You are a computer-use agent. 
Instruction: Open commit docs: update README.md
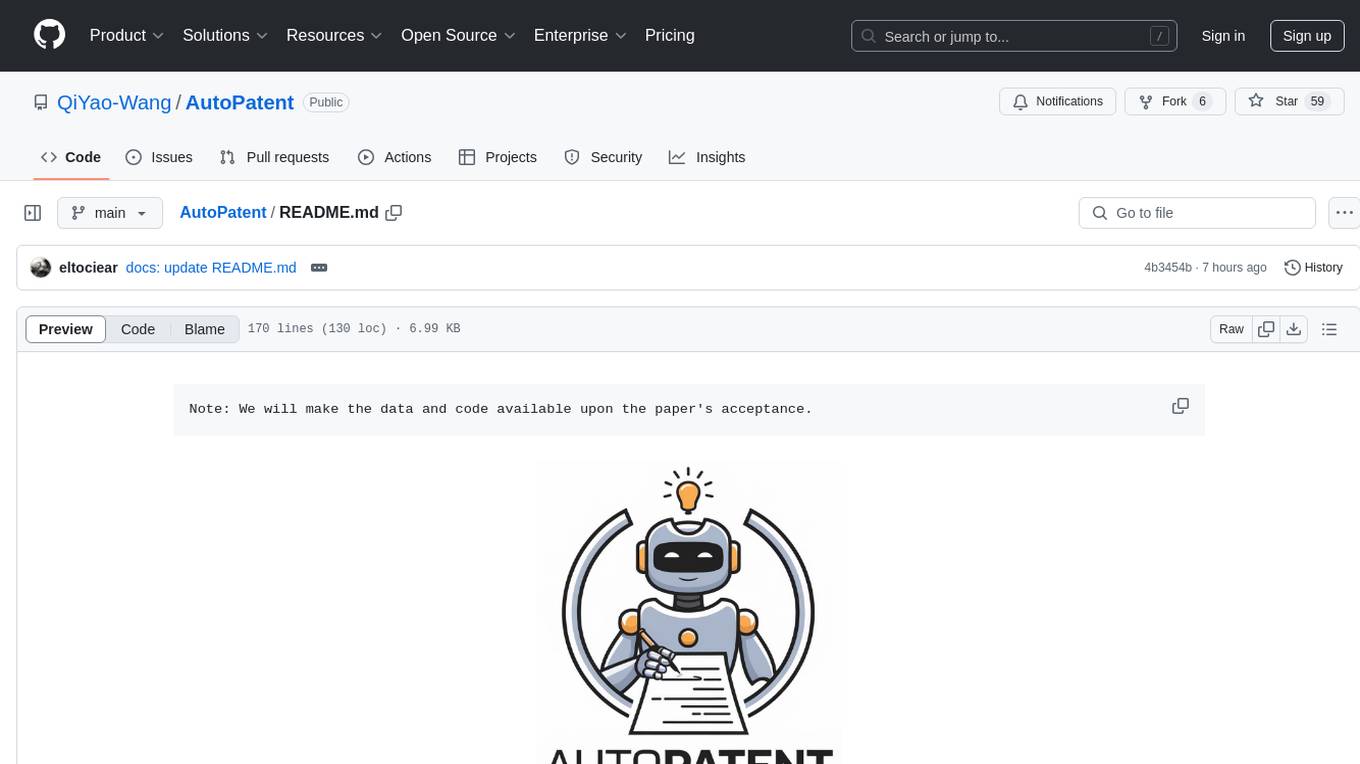click(x=211, y=268)
